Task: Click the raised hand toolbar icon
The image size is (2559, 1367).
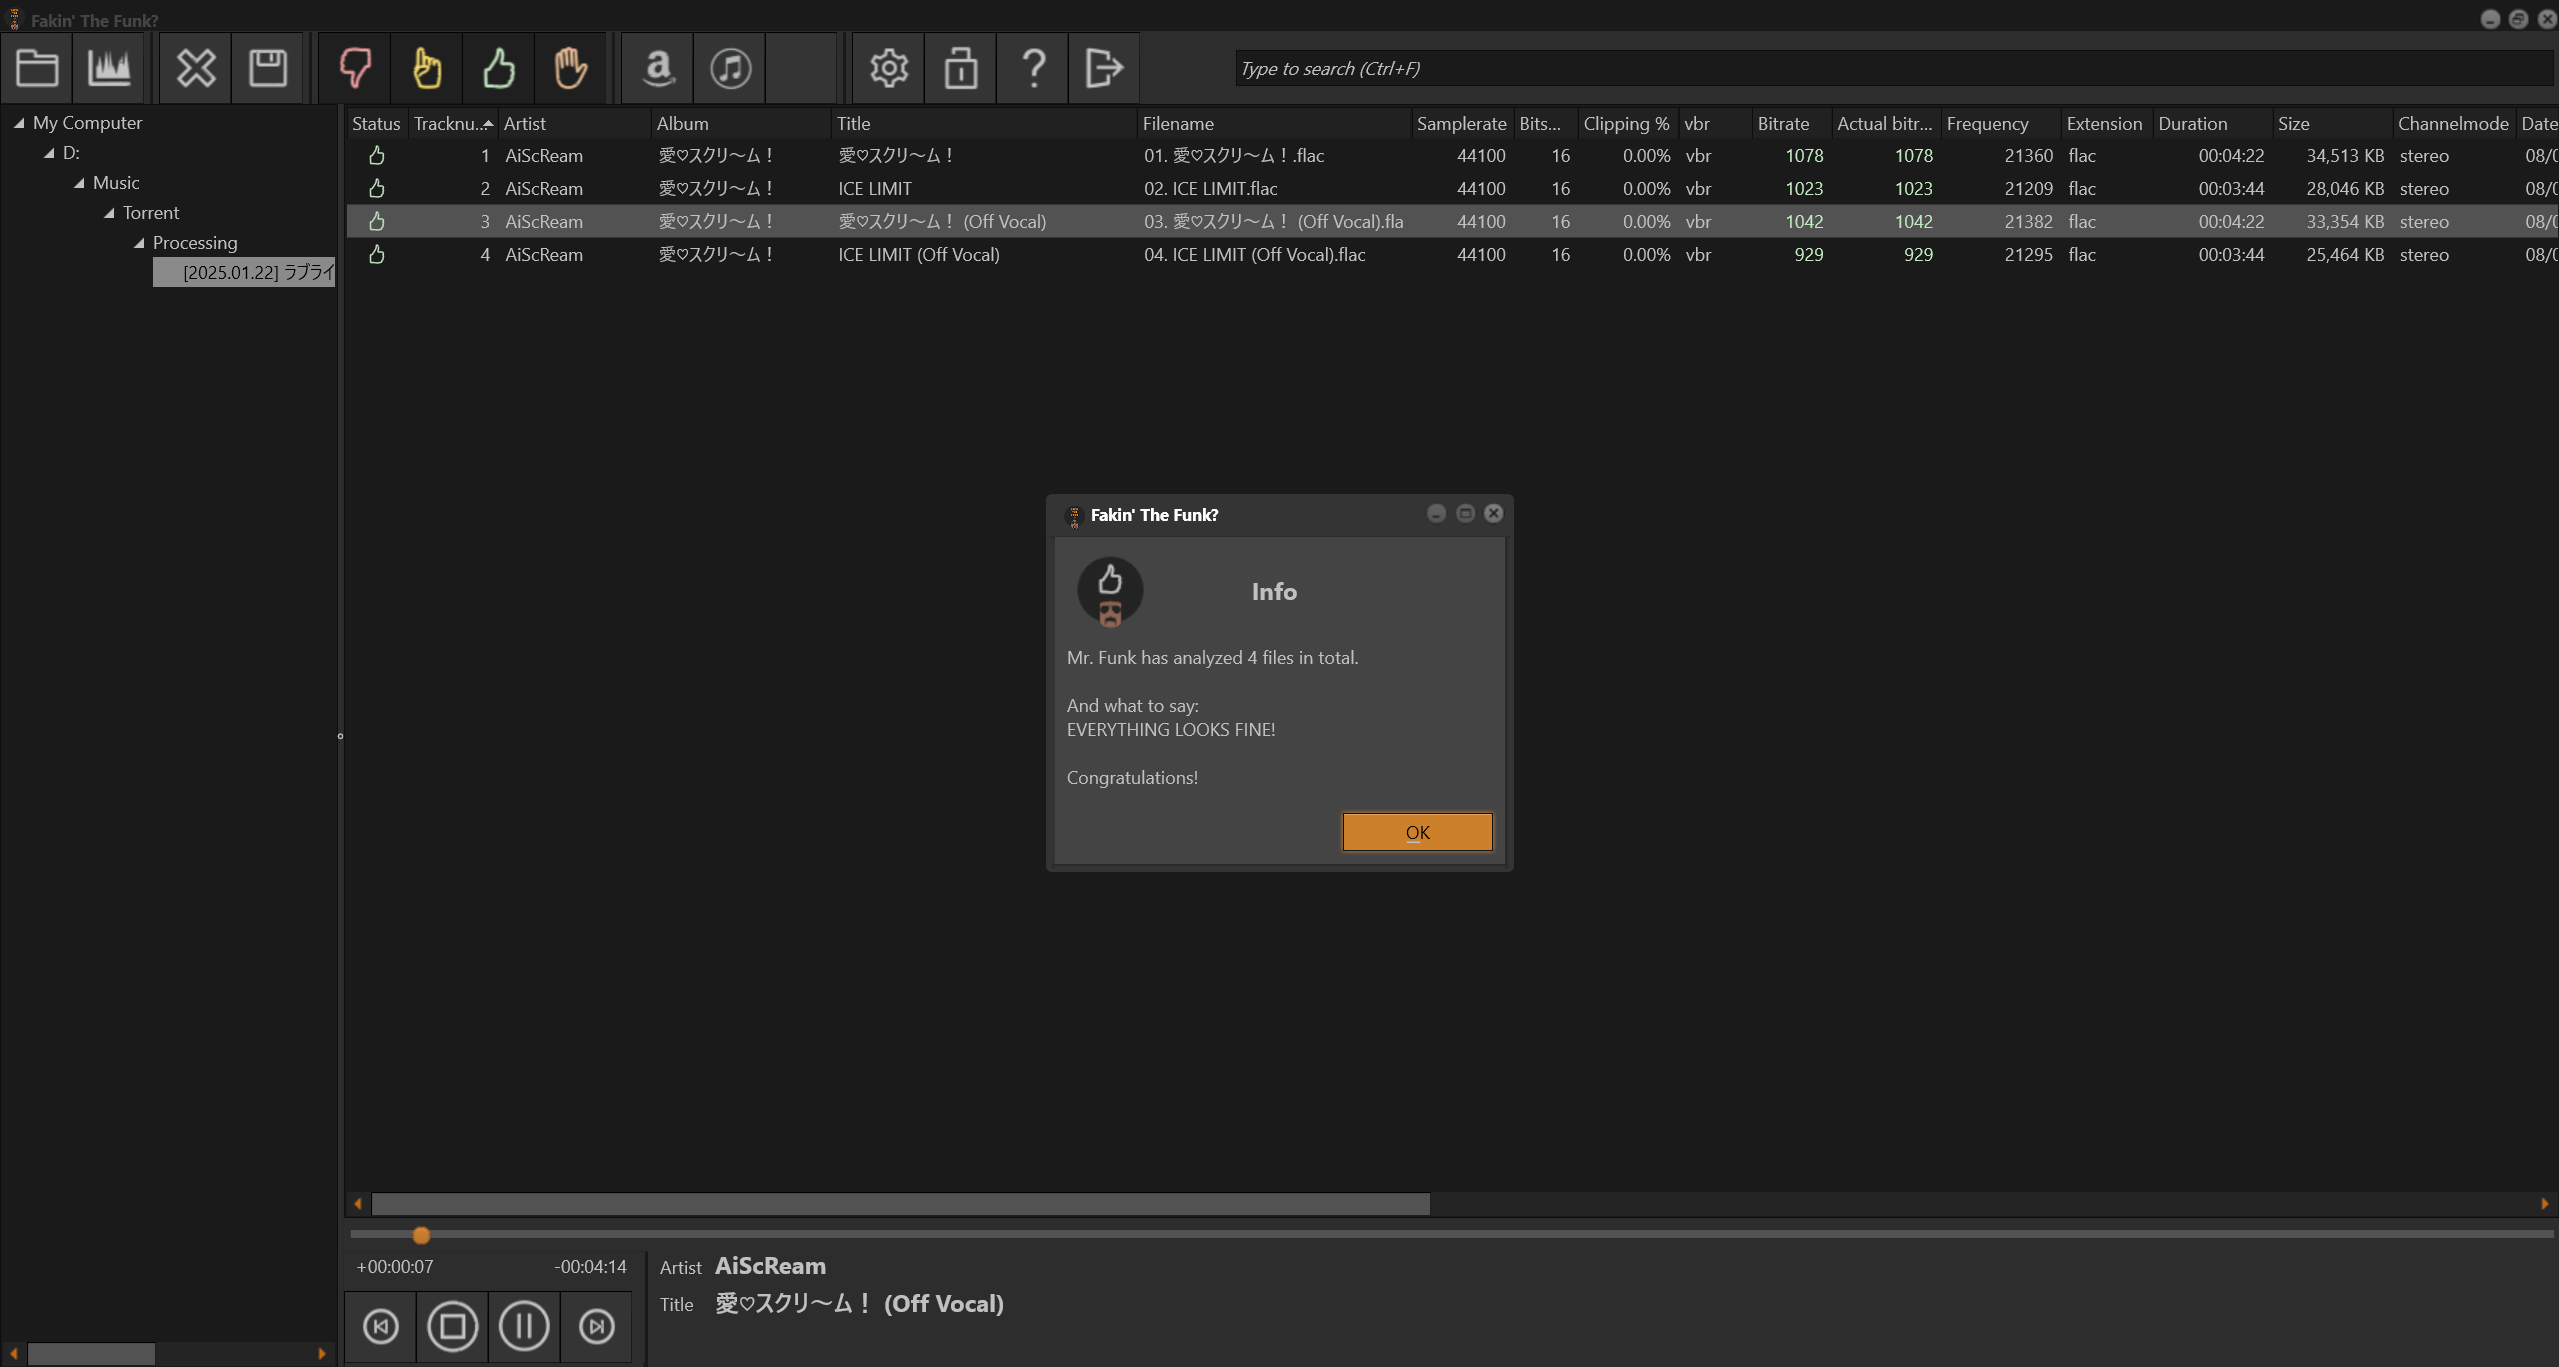Action: 571,68
